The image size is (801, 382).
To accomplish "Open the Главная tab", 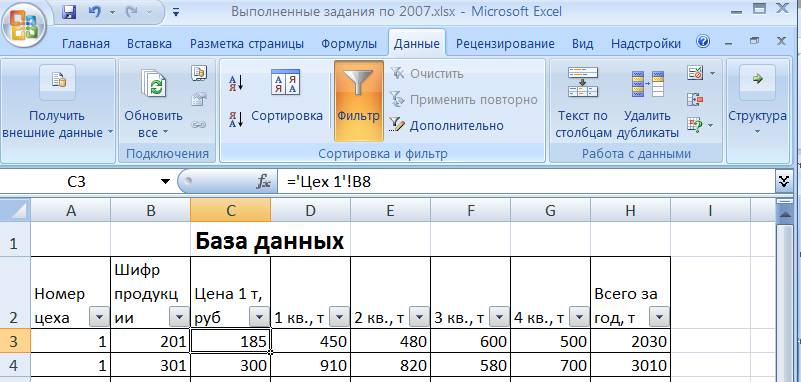I will [x=86, y=44].
